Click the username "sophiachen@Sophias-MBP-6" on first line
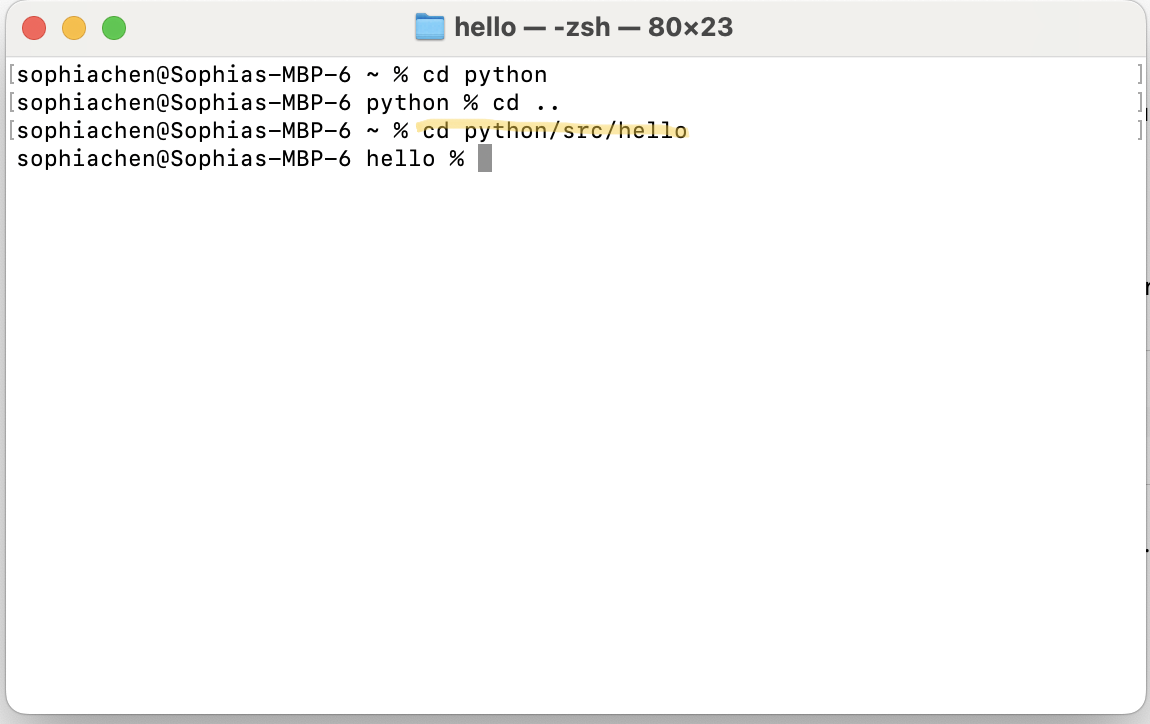The height and width of the screenshot is (724, 1150). click(x=184, y=75)
